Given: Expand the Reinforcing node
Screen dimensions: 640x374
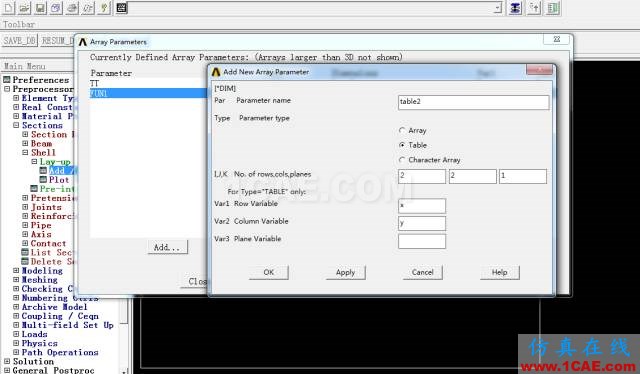Looking at the screenshot, I should pos(25,216).
